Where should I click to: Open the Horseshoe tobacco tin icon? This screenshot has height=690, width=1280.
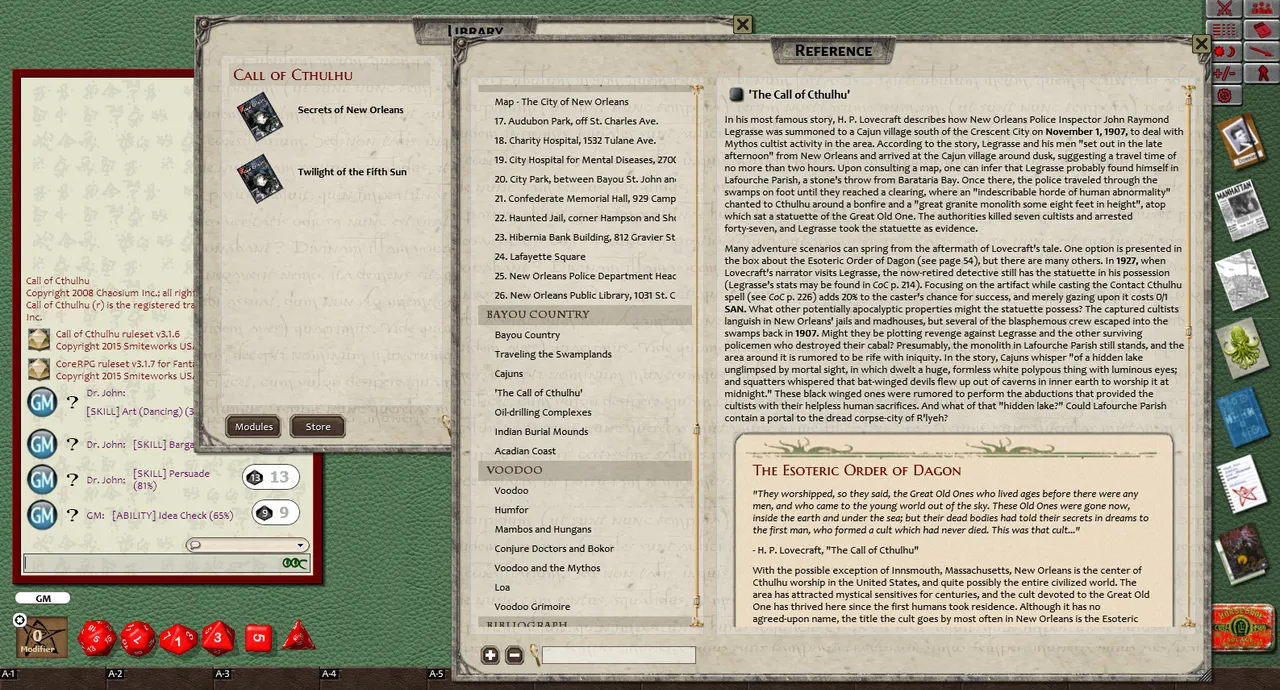point(1243,628)
